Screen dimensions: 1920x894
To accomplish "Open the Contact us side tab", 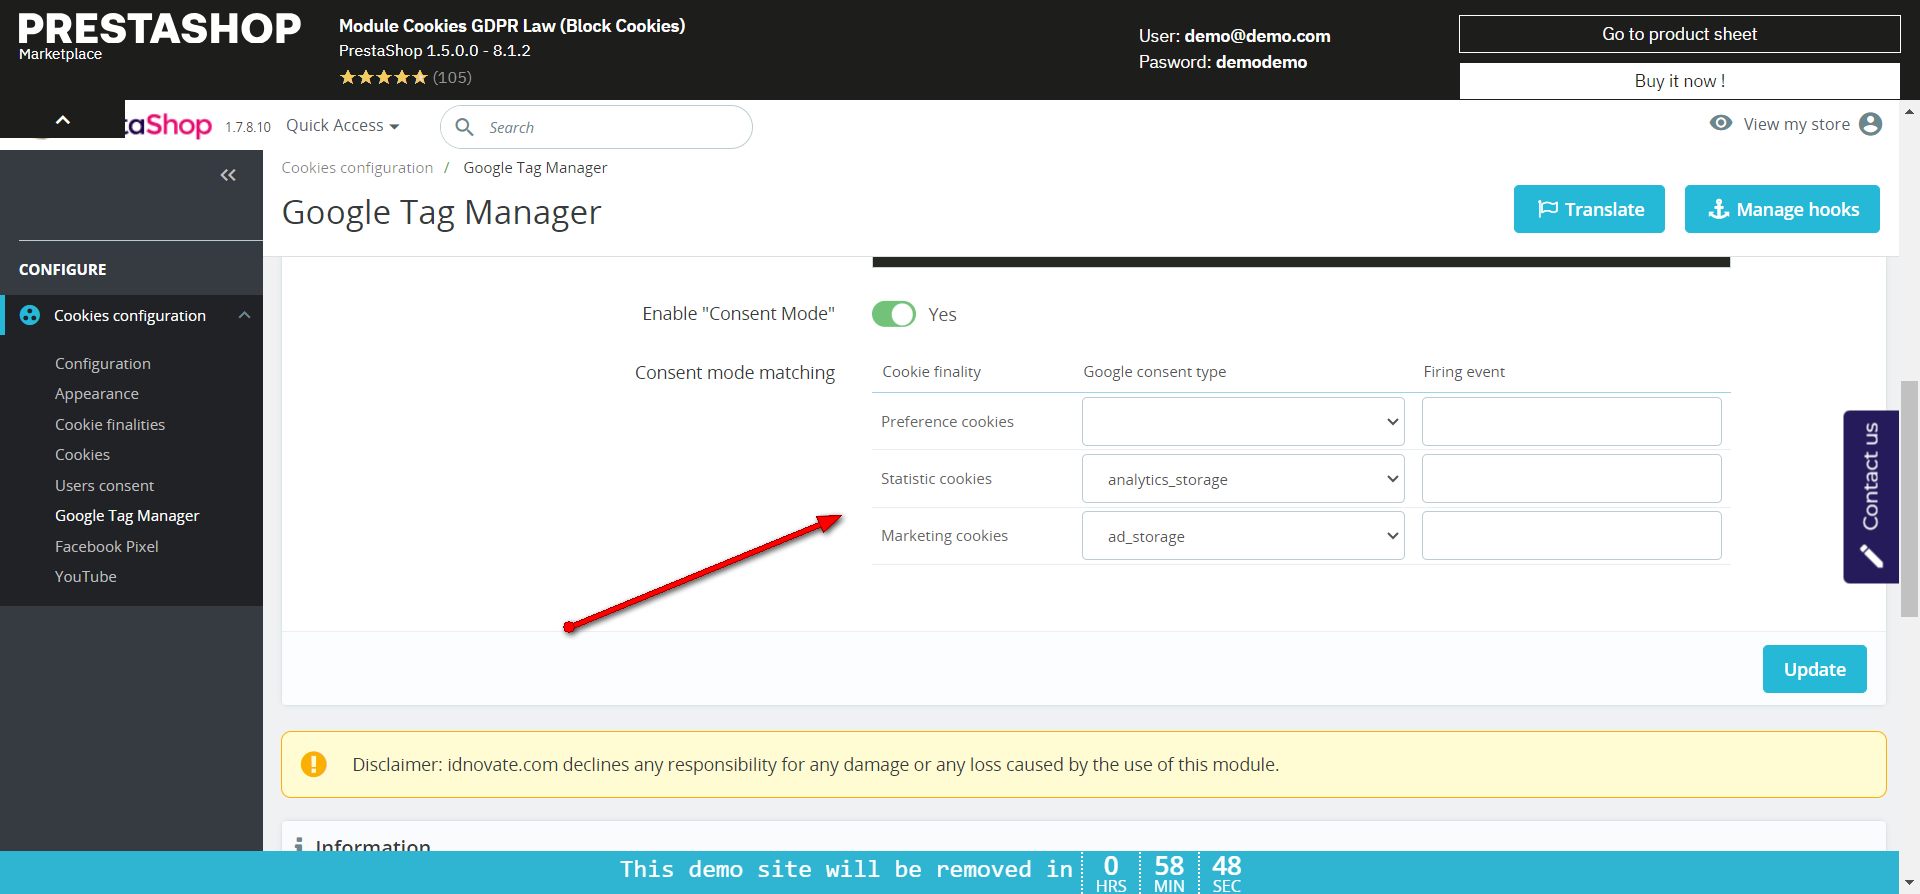I will 1871,497.
